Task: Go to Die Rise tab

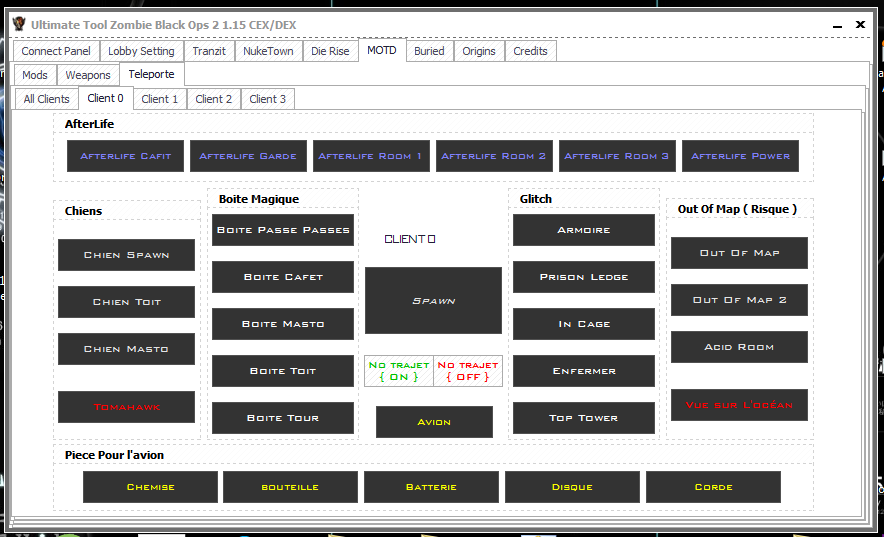Action: coord(330,51)
